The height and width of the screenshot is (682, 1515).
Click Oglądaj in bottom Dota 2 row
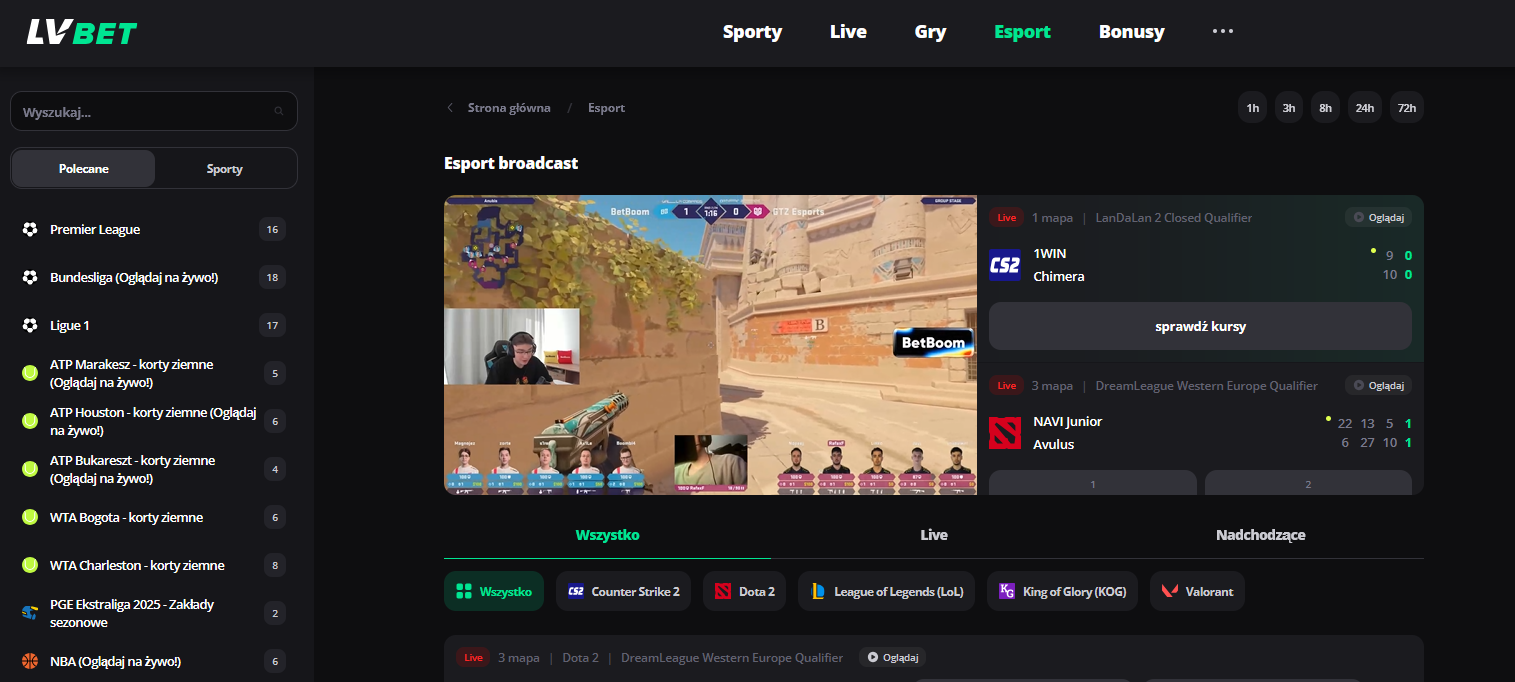tap(892, 658)
